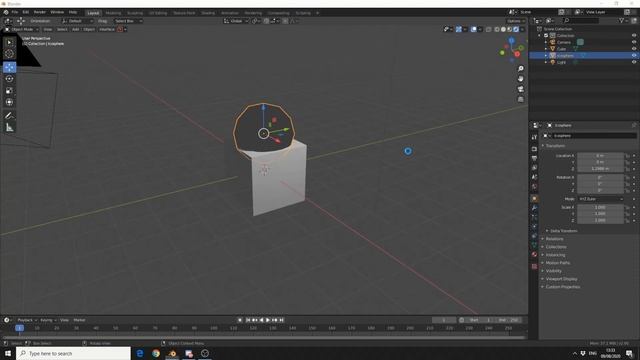Click the red X axis on the navigation gizmo
Screen dimensions: 640x360
click(x=517, y=54)
